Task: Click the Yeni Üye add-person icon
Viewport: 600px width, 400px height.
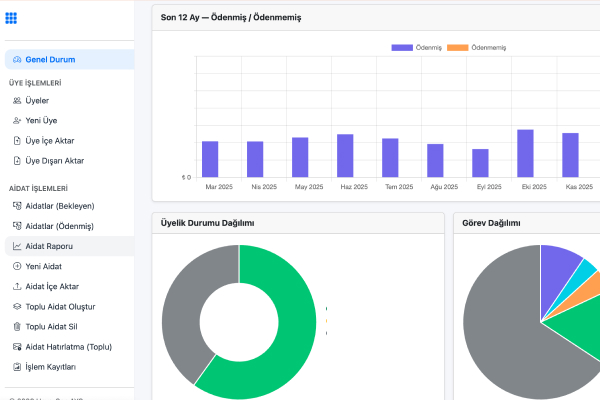Action: click(x=17, y=121)
